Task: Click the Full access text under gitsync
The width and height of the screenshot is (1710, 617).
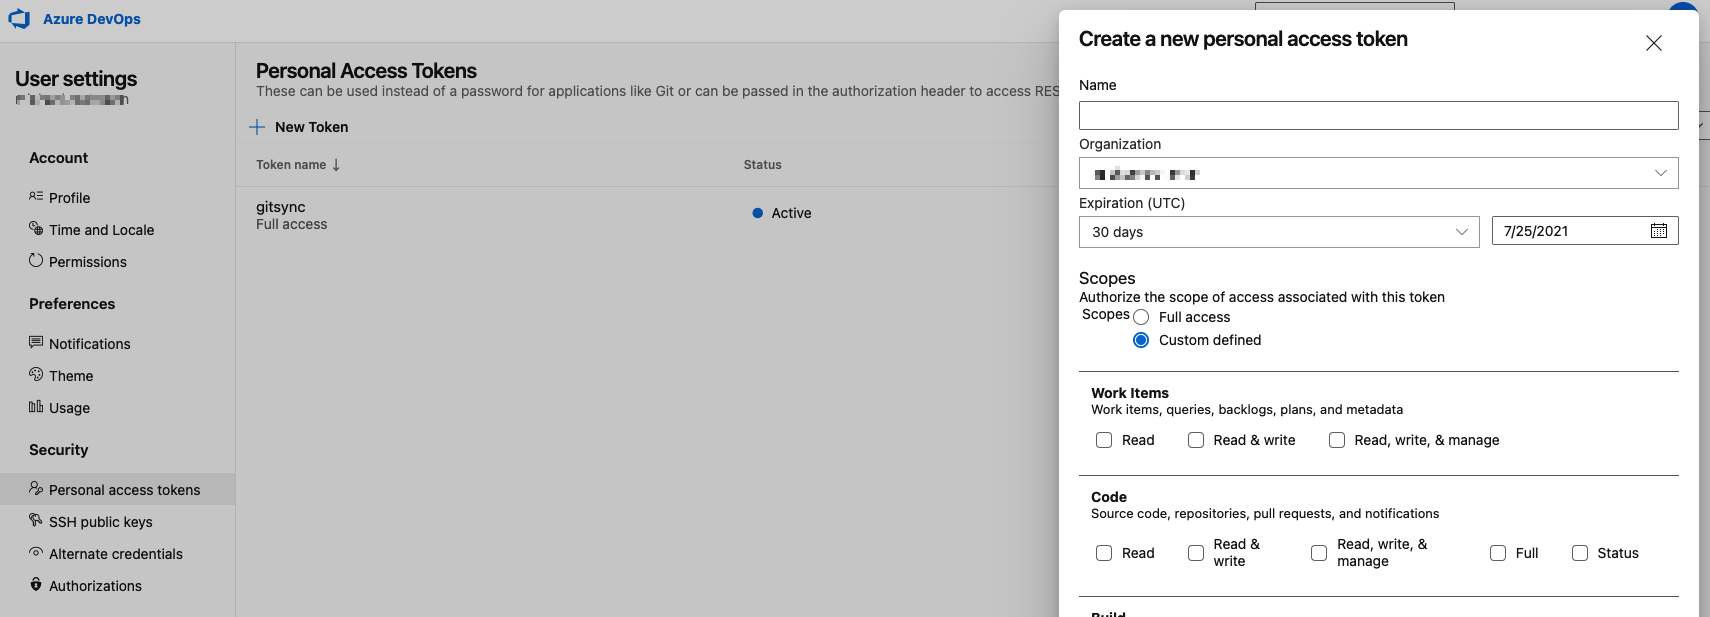Action: click(x=291, y=224)
